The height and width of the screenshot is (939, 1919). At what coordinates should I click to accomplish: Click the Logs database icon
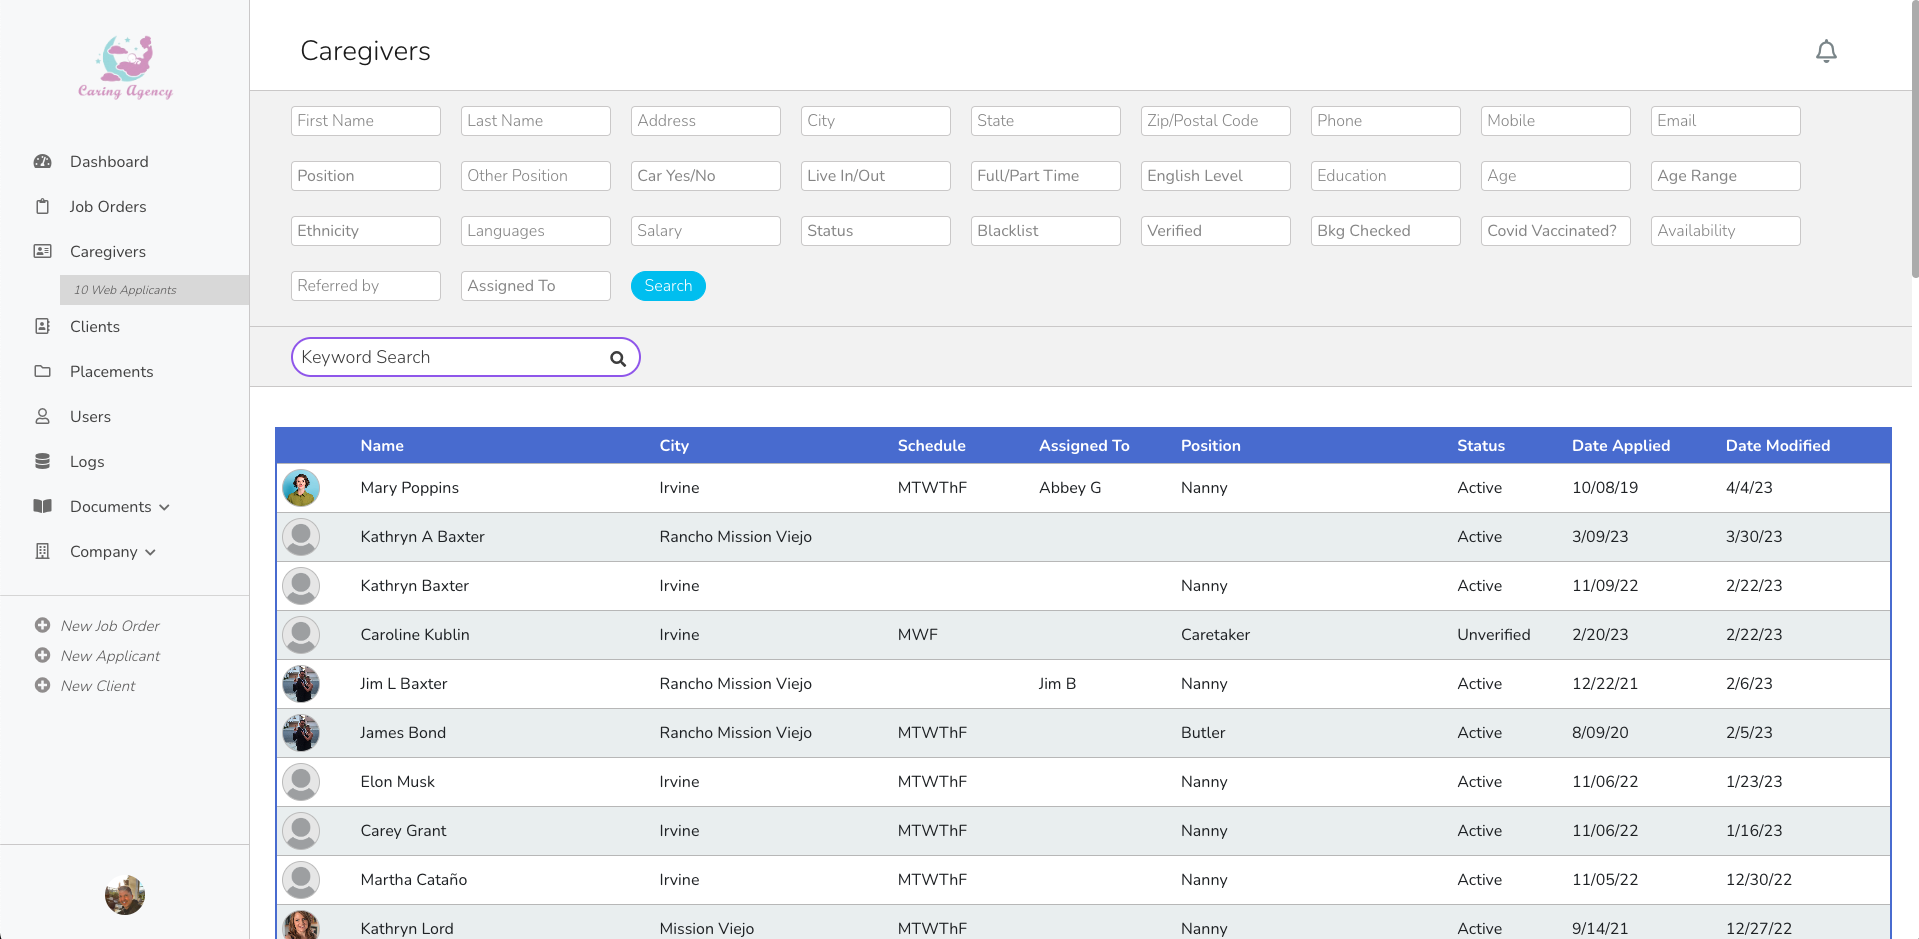pos(42,462)
